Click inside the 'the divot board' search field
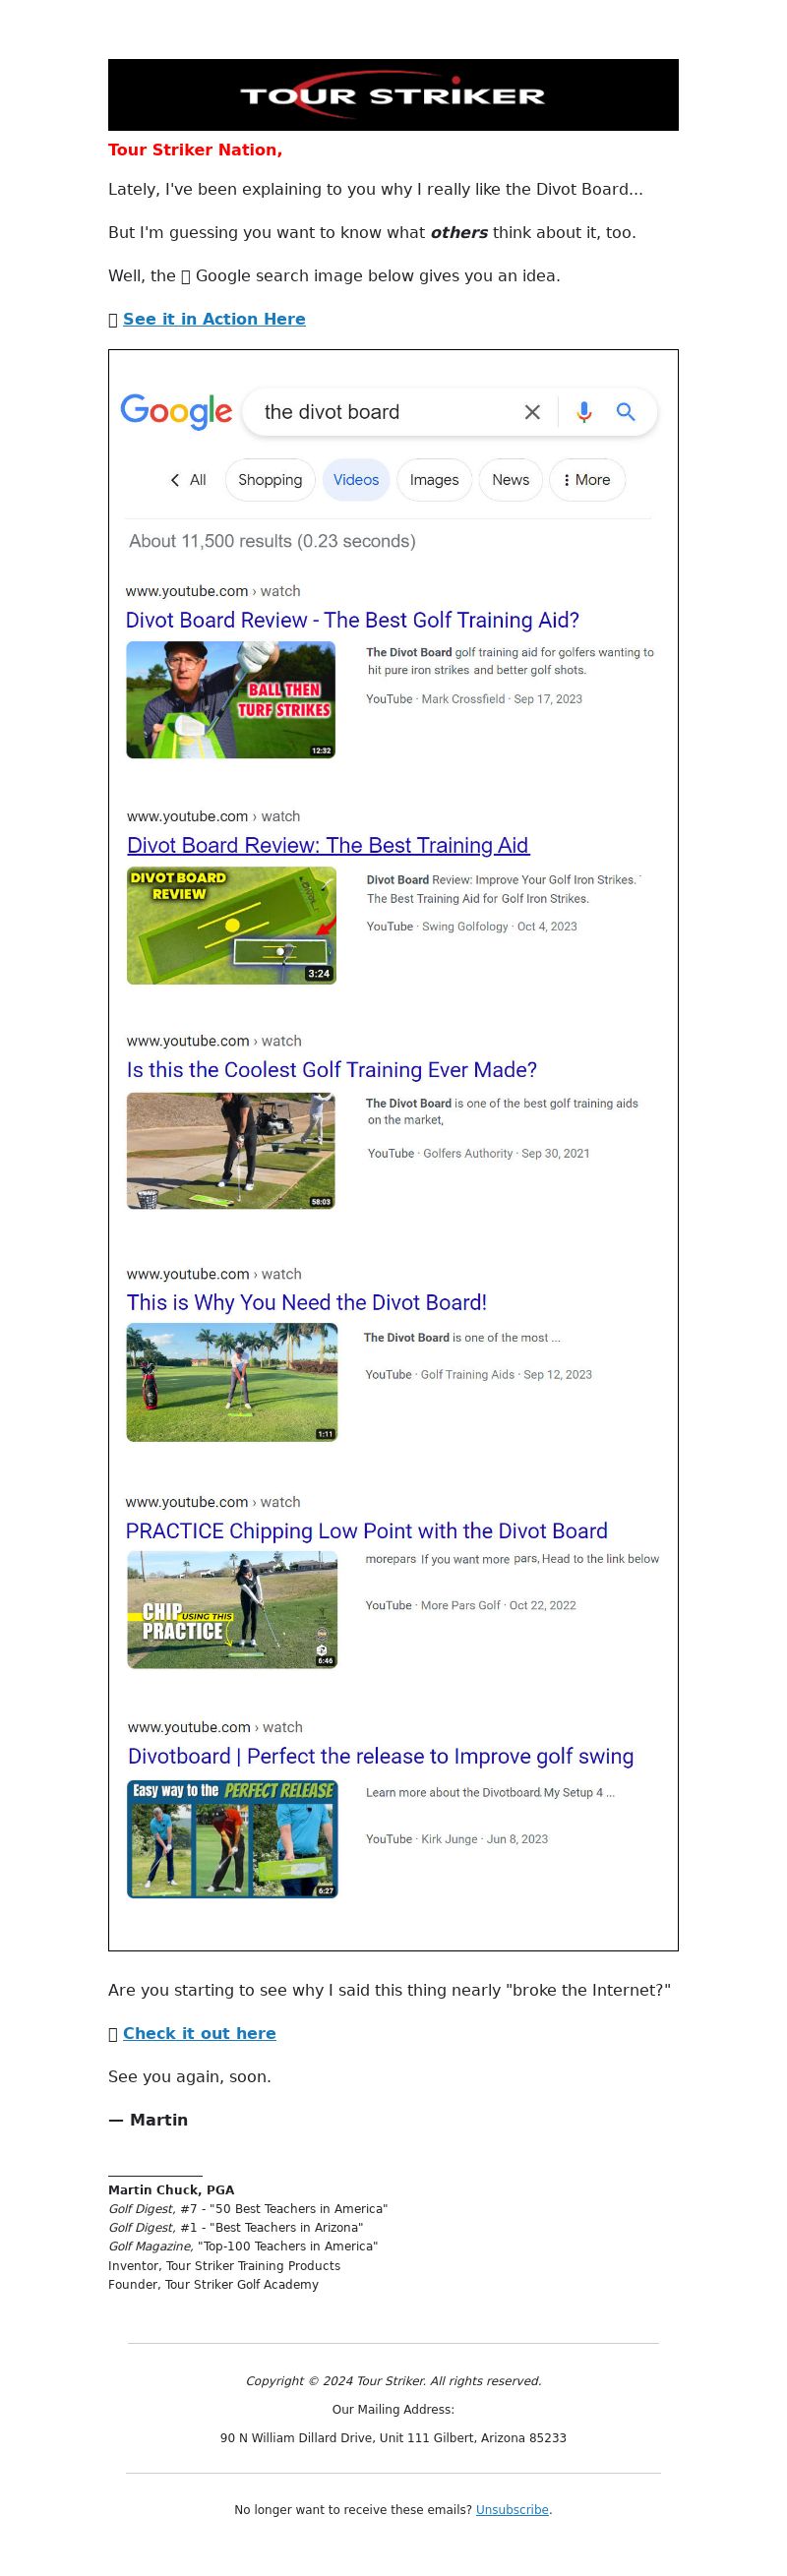This screenshot has width=787, height=2576. click(x=380, y=412)
